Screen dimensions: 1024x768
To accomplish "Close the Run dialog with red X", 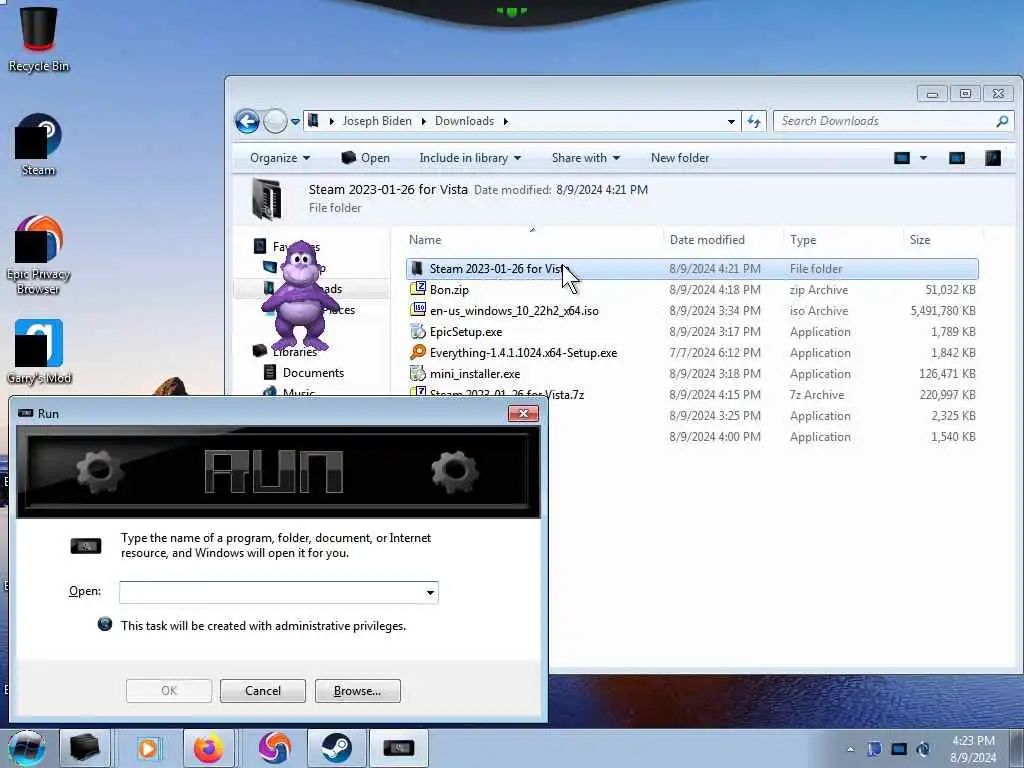I will 523,413.
